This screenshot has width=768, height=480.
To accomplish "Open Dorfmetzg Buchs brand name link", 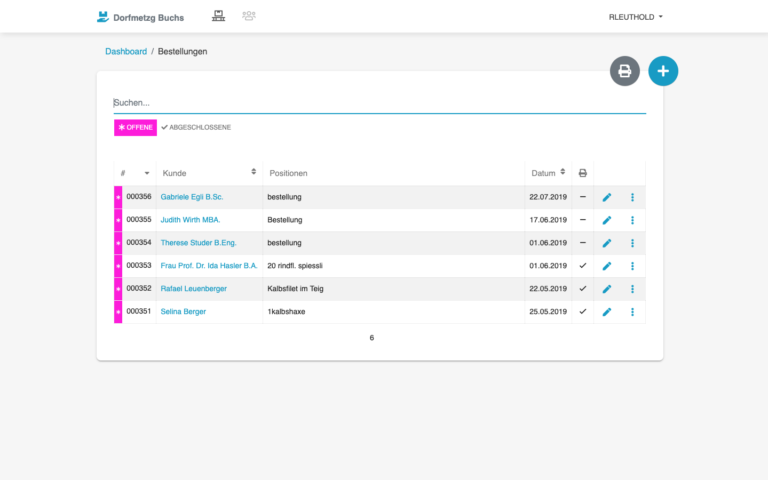I will (x=148, y=18).
